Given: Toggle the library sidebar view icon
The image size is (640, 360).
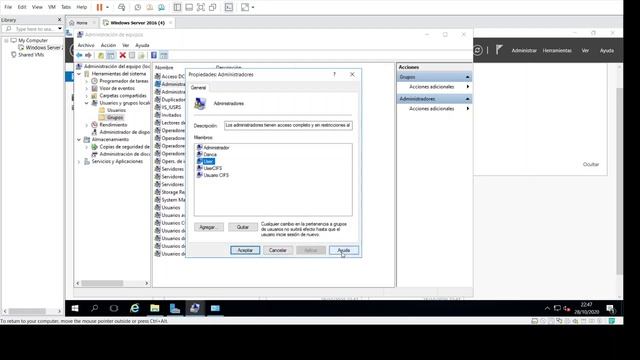Looking at the screenshot, I should [x=177, y=7].
